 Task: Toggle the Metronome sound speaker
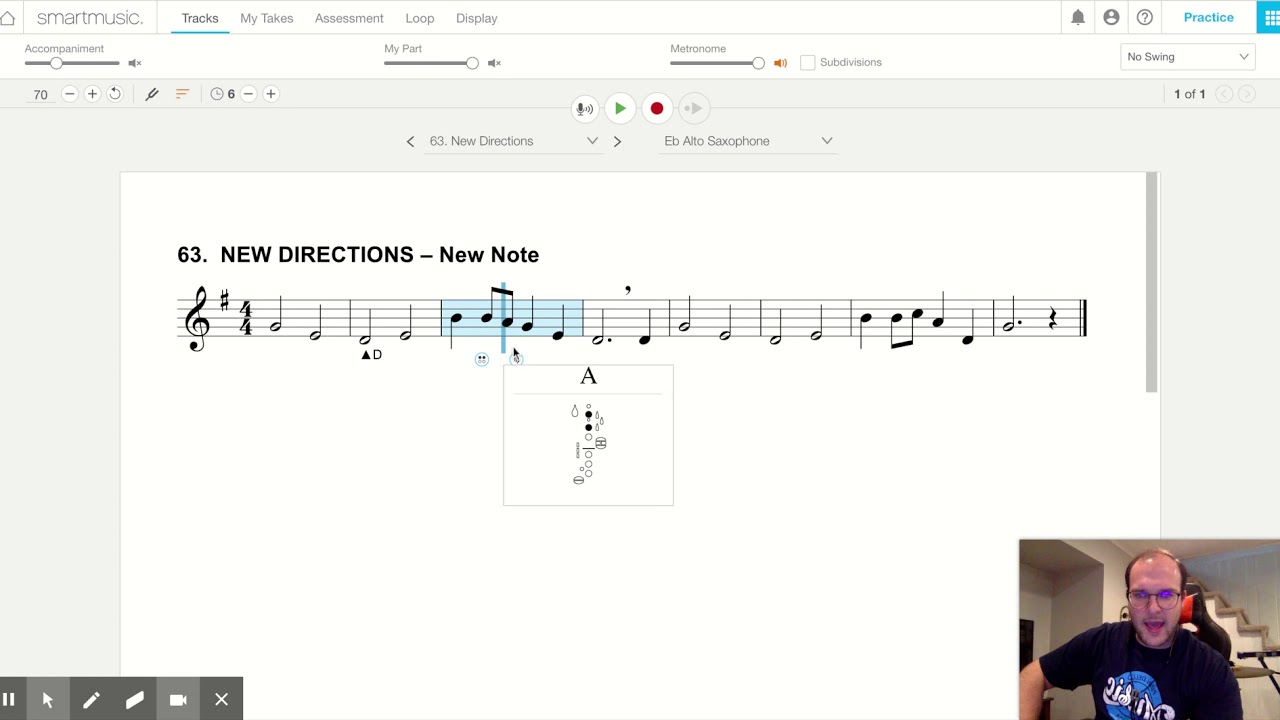[780, 63]
